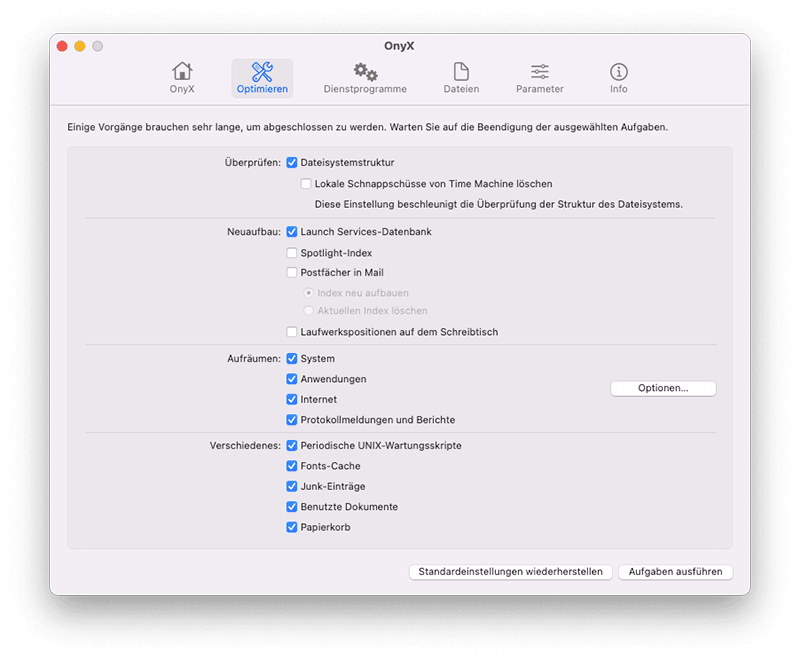Open the Optionen... button
The image size is (800, 661).
pyautogui.click(x=663, y=388)
